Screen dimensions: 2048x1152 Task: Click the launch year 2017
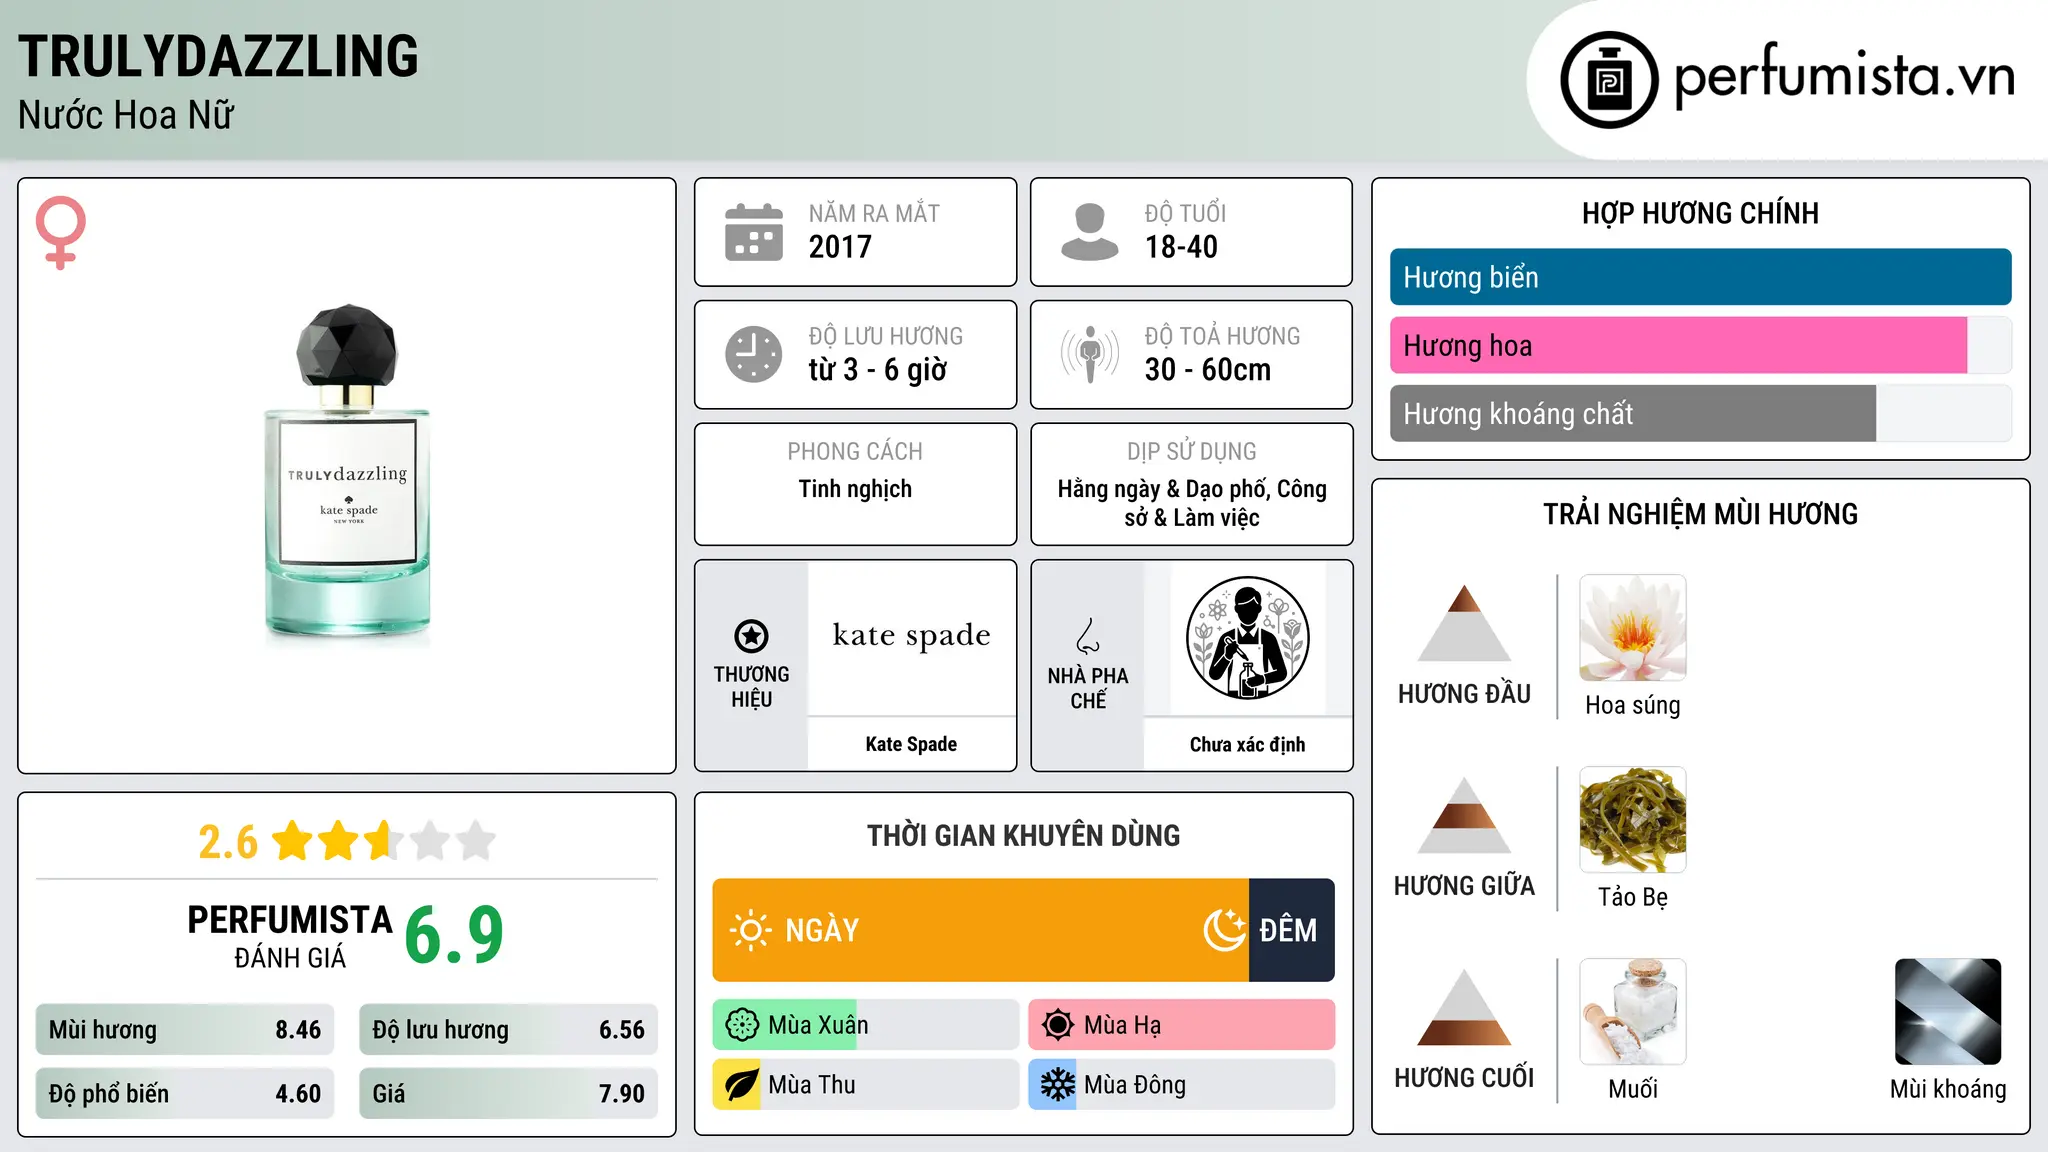[840, 247]
